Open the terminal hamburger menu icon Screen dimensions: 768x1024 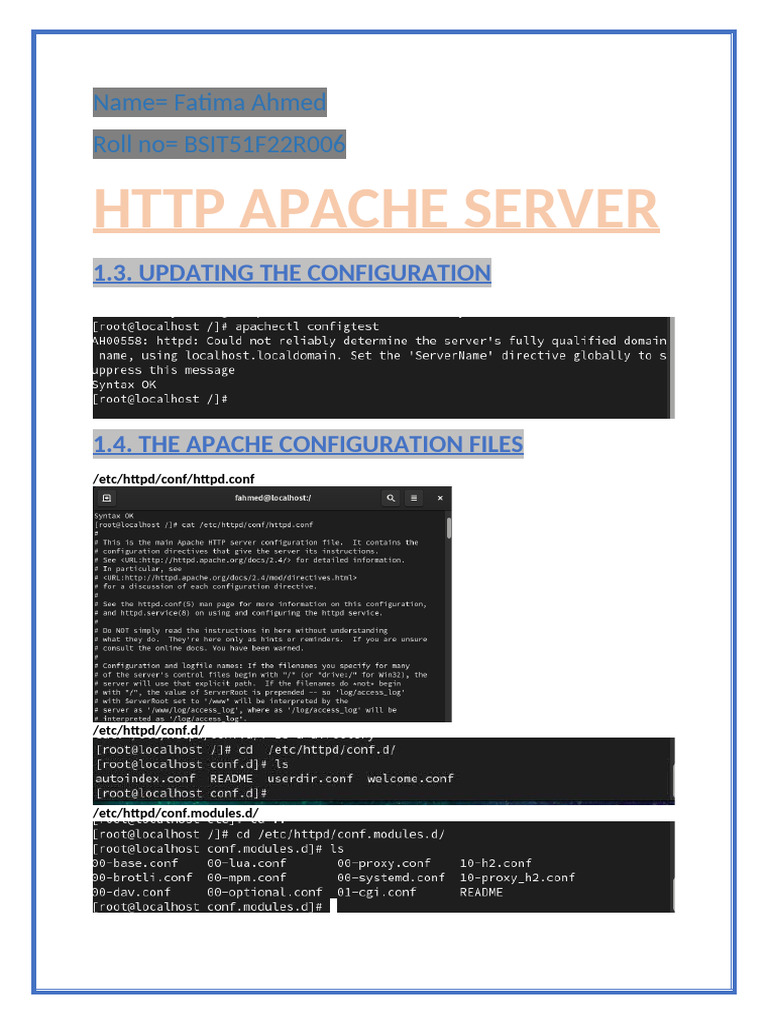tap(414, 498)
